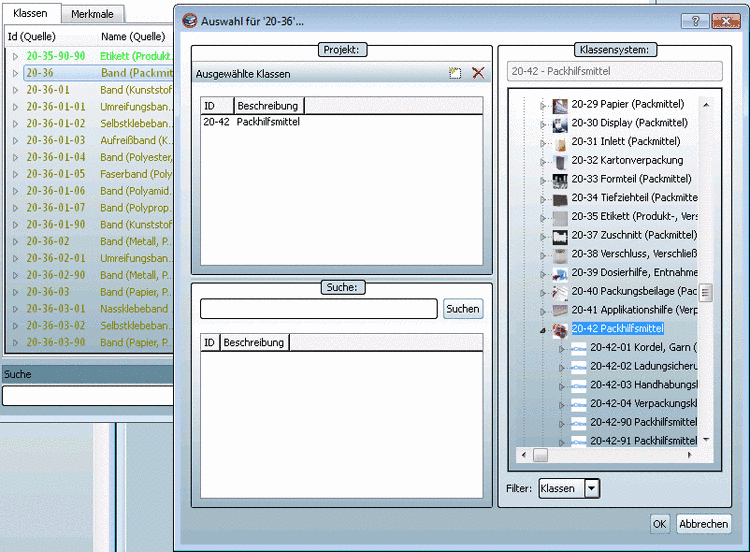Click the 20-42 Packhilfsmittel thumbnail icon
Screen dimensions: 750x552
(560, 330)
